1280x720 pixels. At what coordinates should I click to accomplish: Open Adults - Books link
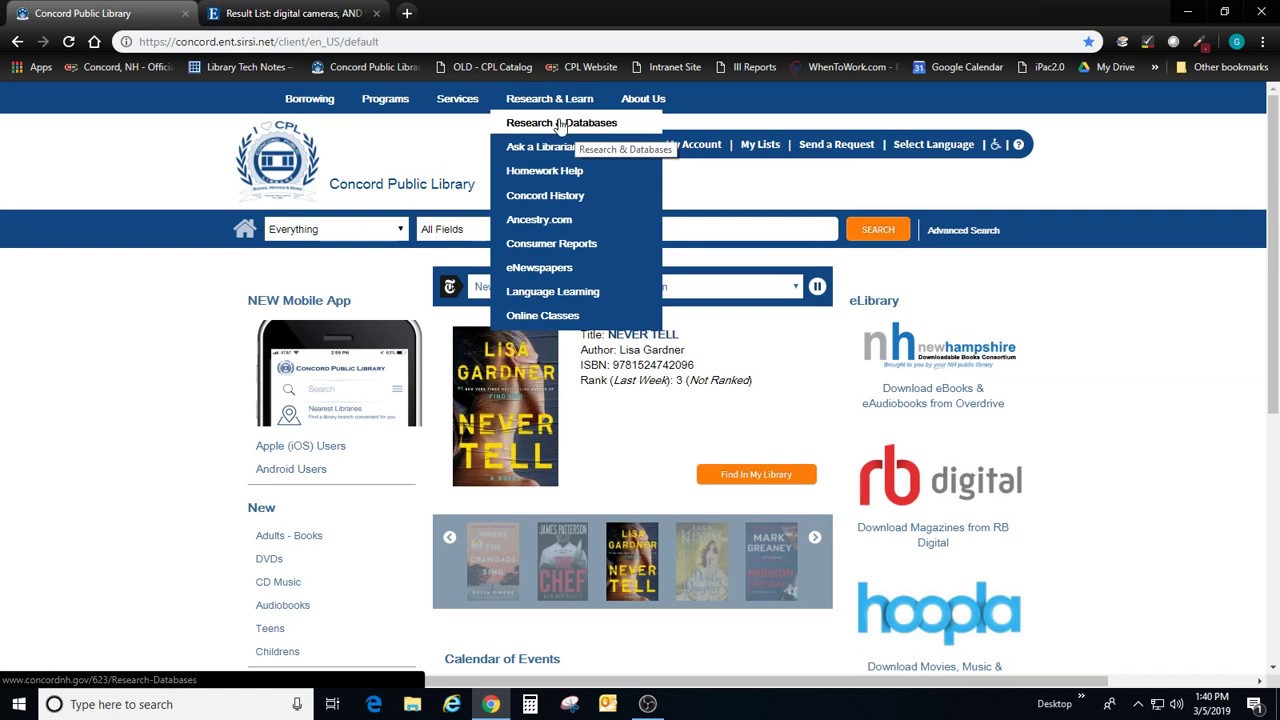coord(289,536)
